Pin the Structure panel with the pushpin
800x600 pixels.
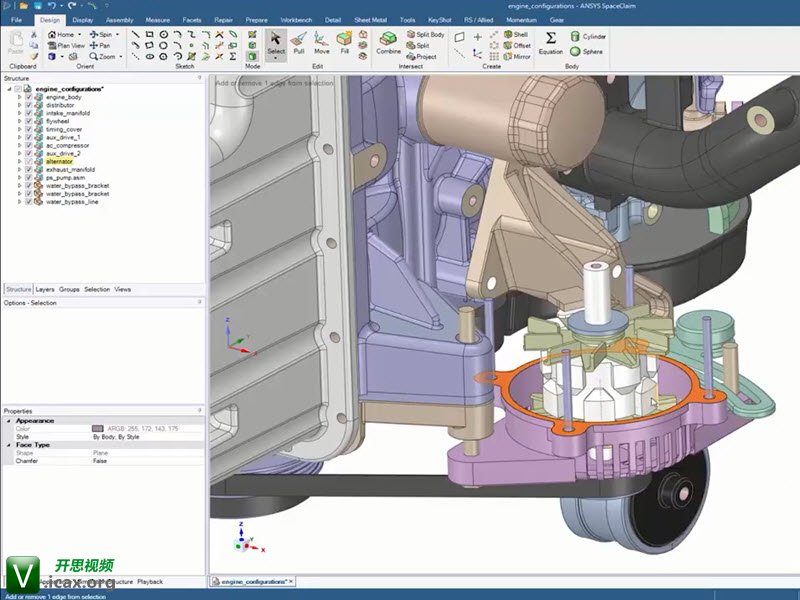[x=199, y=78]
